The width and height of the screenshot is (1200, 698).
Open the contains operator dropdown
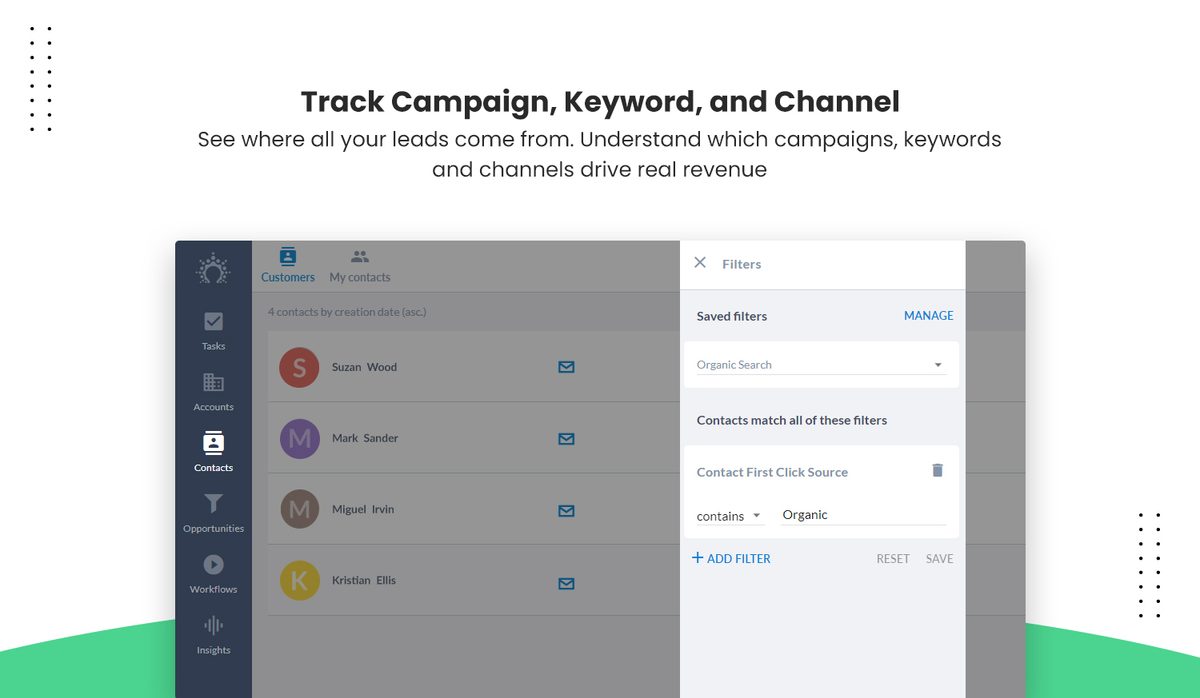click(730, 516)
